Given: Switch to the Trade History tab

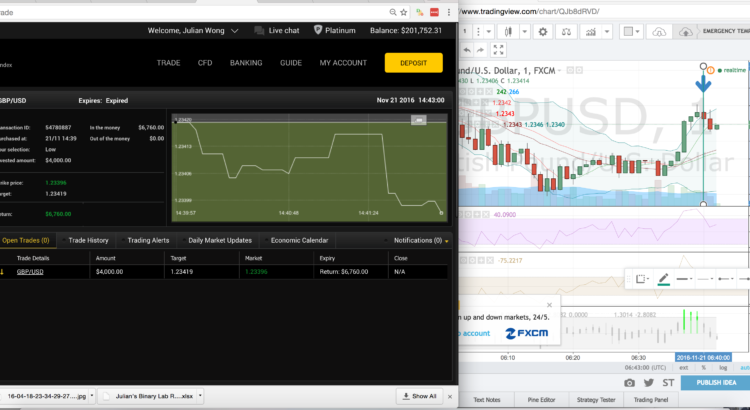Looking at the screenshot, I should [88, 241].
